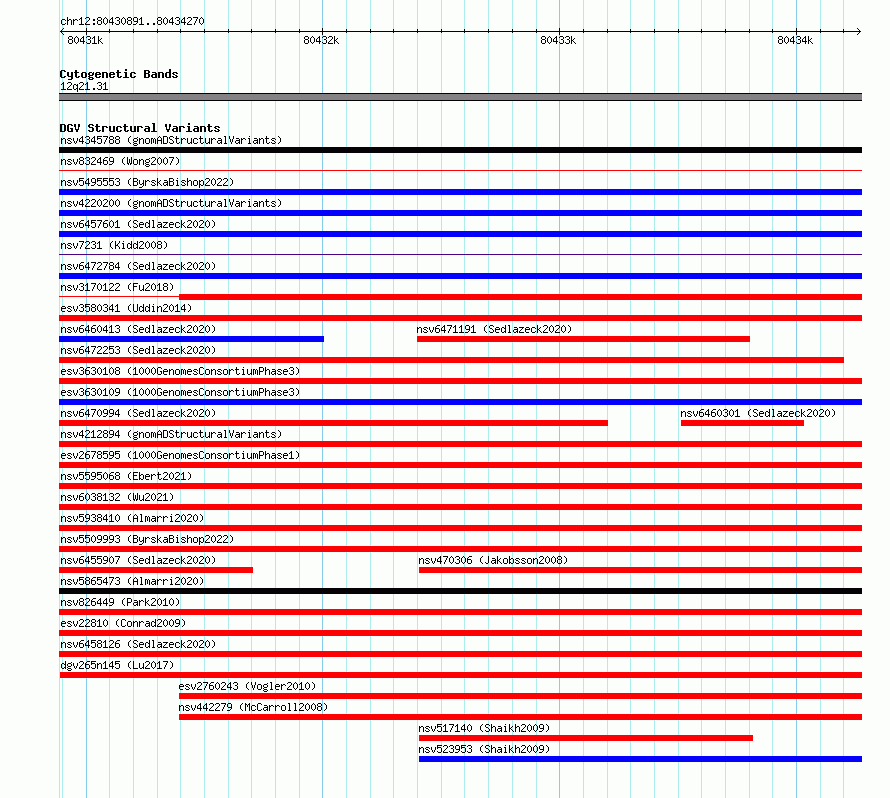890x798 pixels.
Task: Open nsv7231 (Kidd2008) variant
Action: click(x=114, y=245)
